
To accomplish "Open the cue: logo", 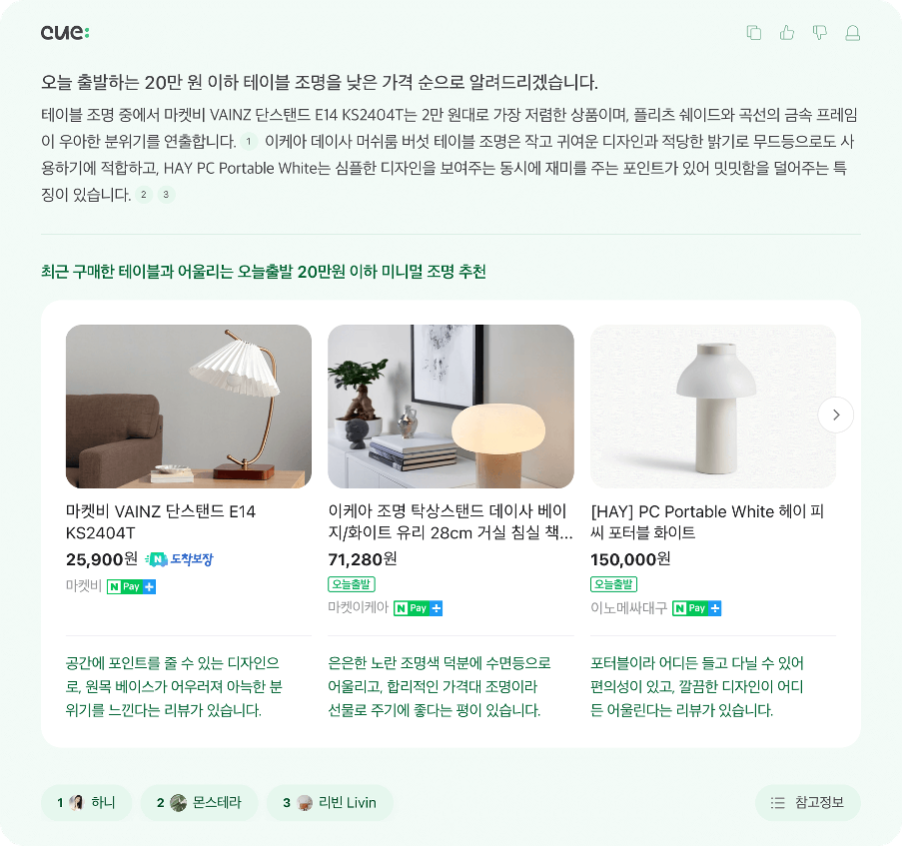I will [65, 33].
